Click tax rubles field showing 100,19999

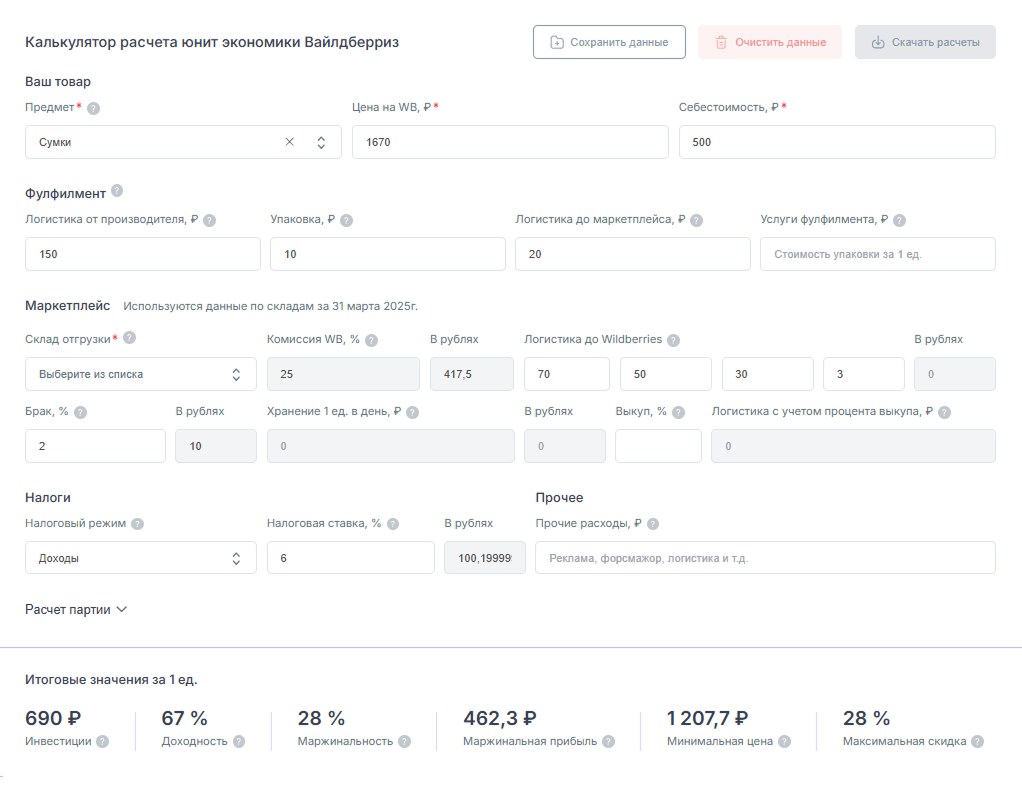[x=485, y=558]
